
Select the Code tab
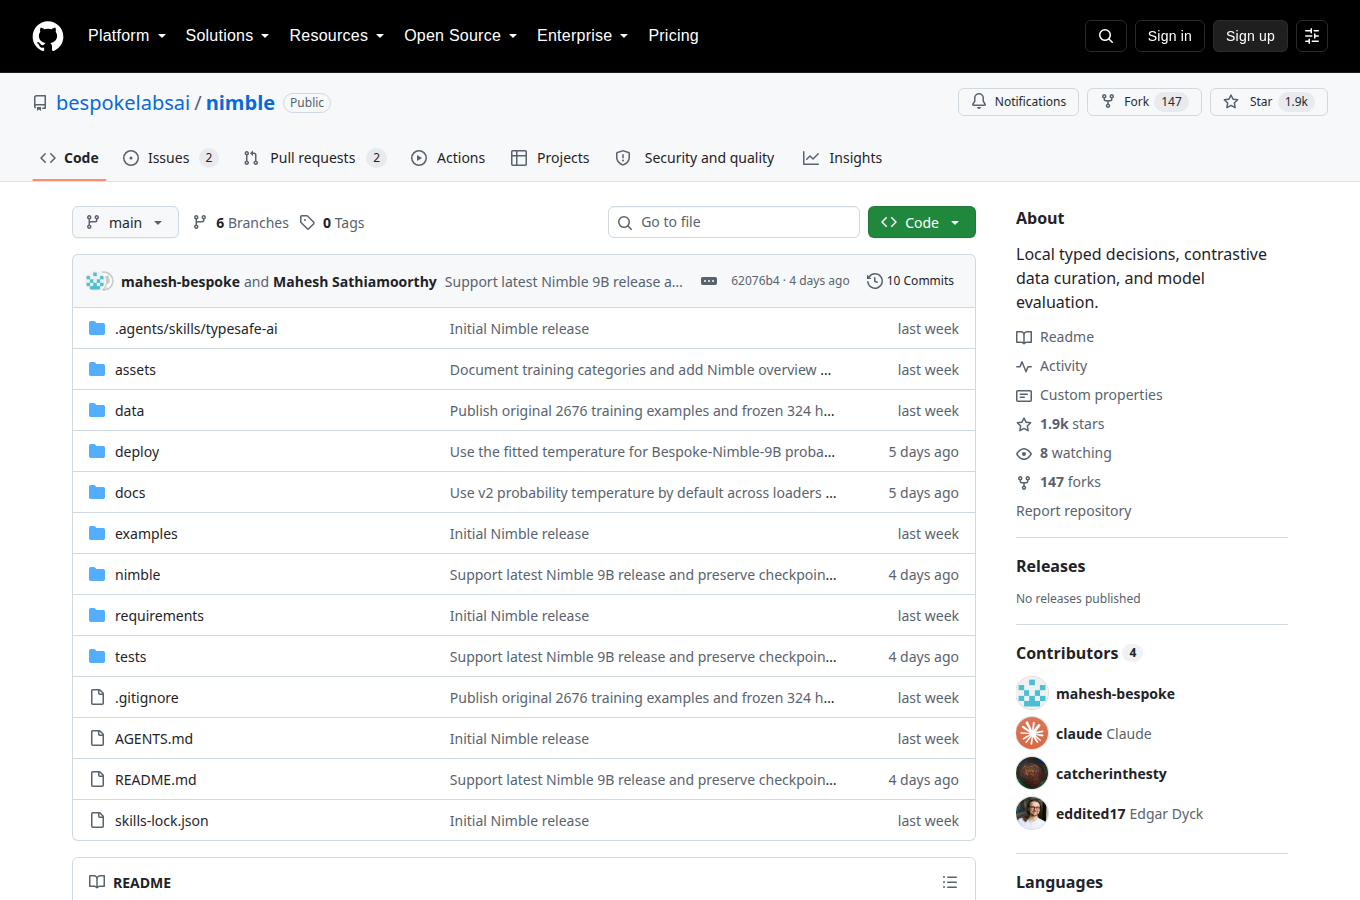pyautogui.click(x=69, y=158)
